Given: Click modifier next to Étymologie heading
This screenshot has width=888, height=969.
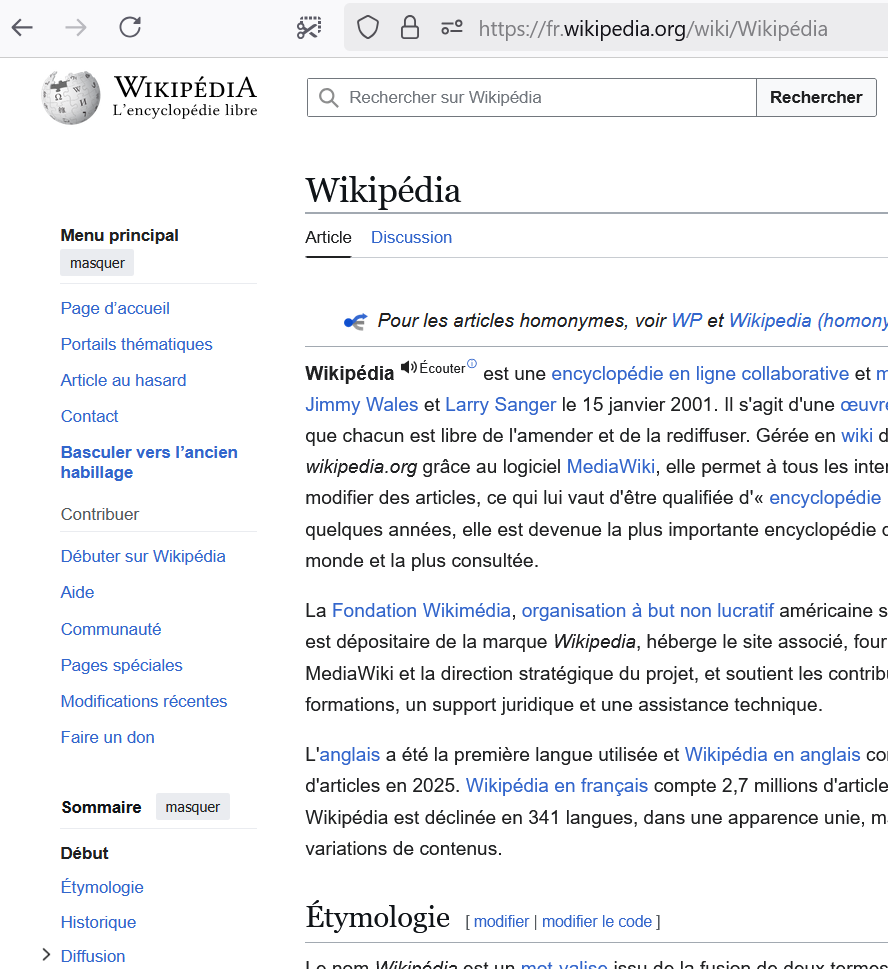Looking at the screenshot, I should click(x=501, y=921).
